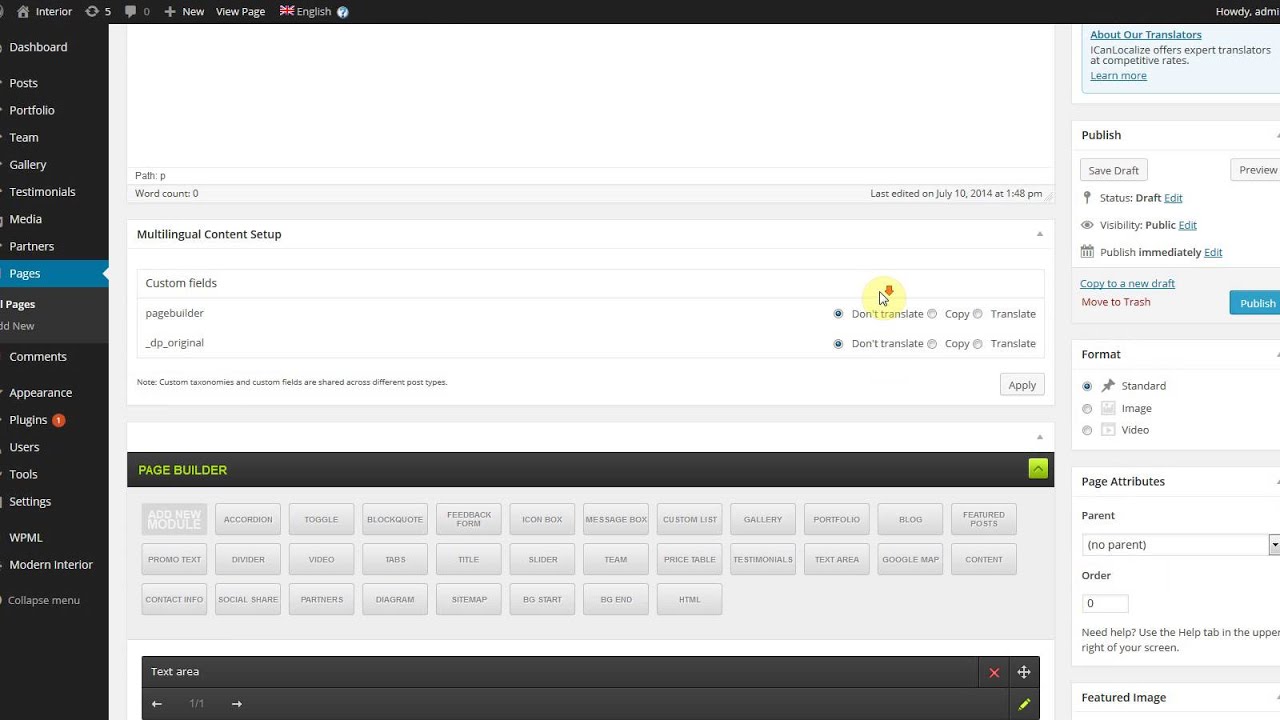Collapse the panel above Page Builder header

pyautogui.click(x=1039, y=437)
